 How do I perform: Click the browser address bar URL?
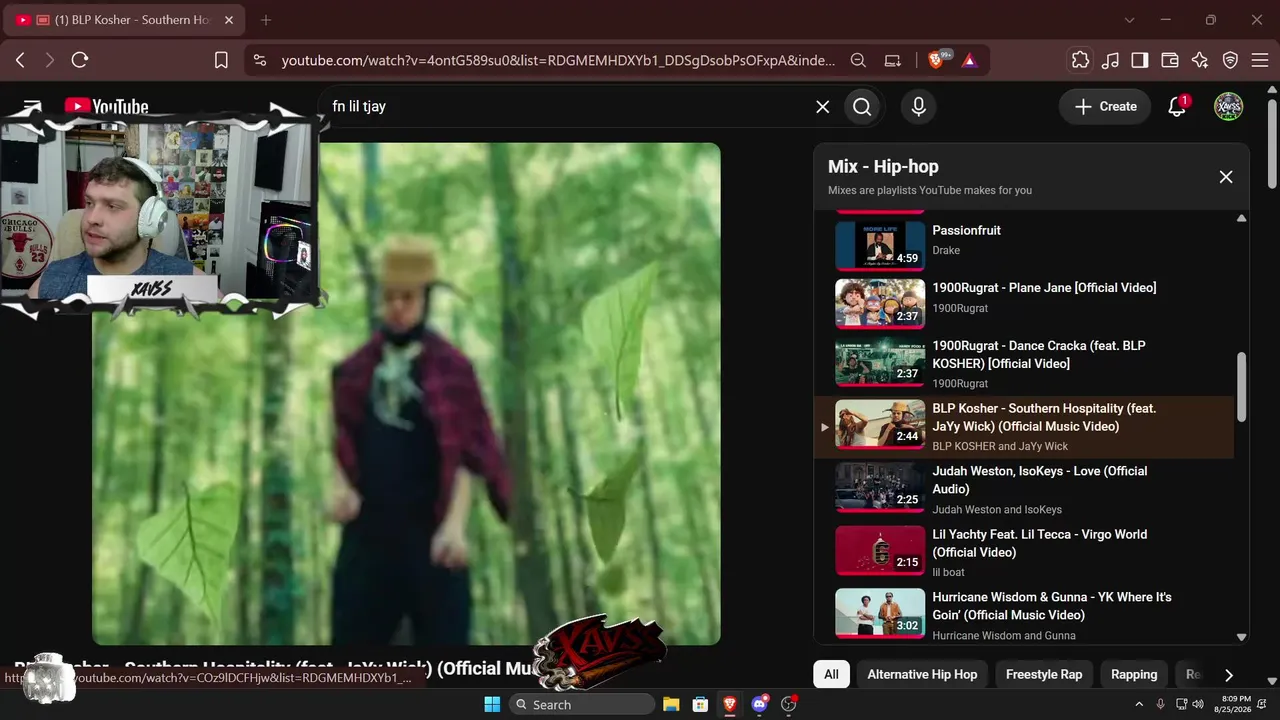tap(558, 60)
